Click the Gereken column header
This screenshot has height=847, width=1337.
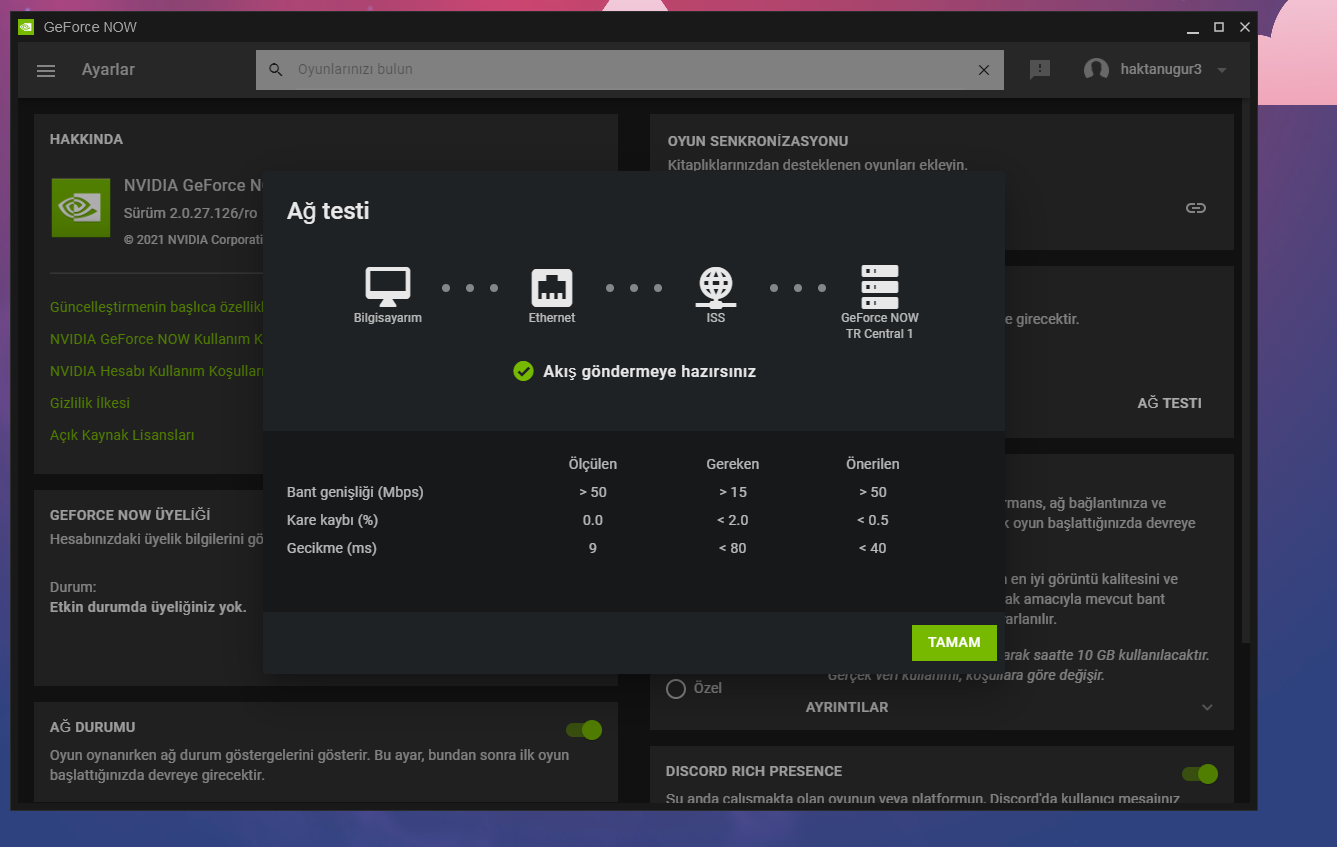733,464
